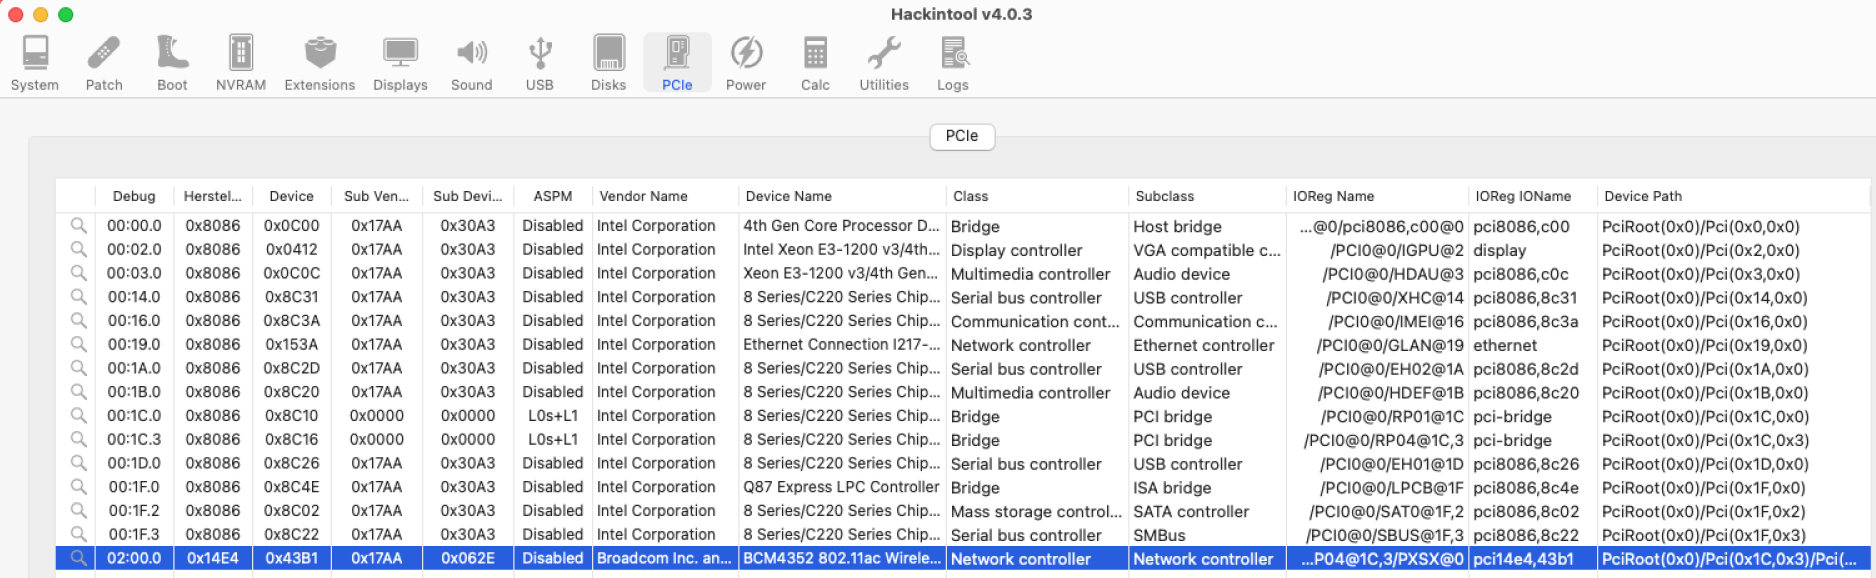Click magnifier icon for 00:00.0 row
The width and height of the screenshot is (1876, 578).
pos(78,226)
